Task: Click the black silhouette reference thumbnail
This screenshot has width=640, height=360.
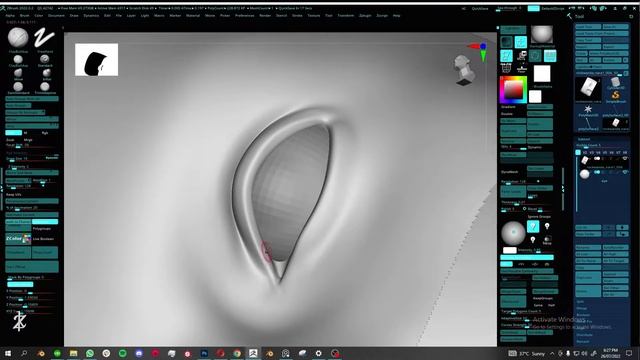Action: 97,60
